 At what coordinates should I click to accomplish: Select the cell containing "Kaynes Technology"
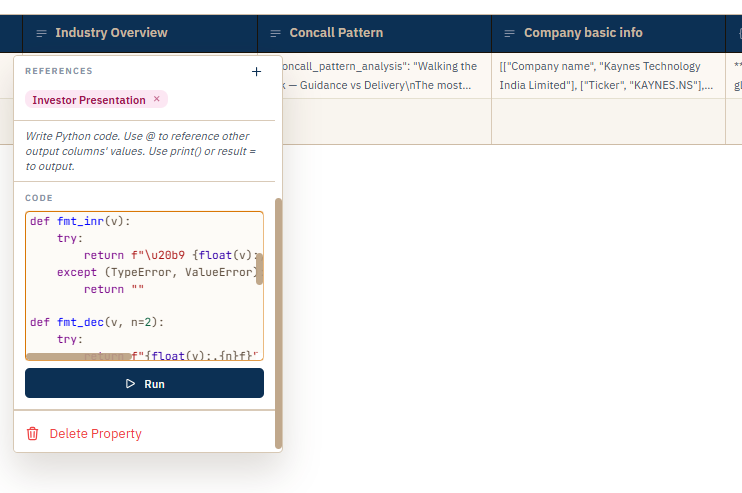pyautogui.click(x=609, y=76)
